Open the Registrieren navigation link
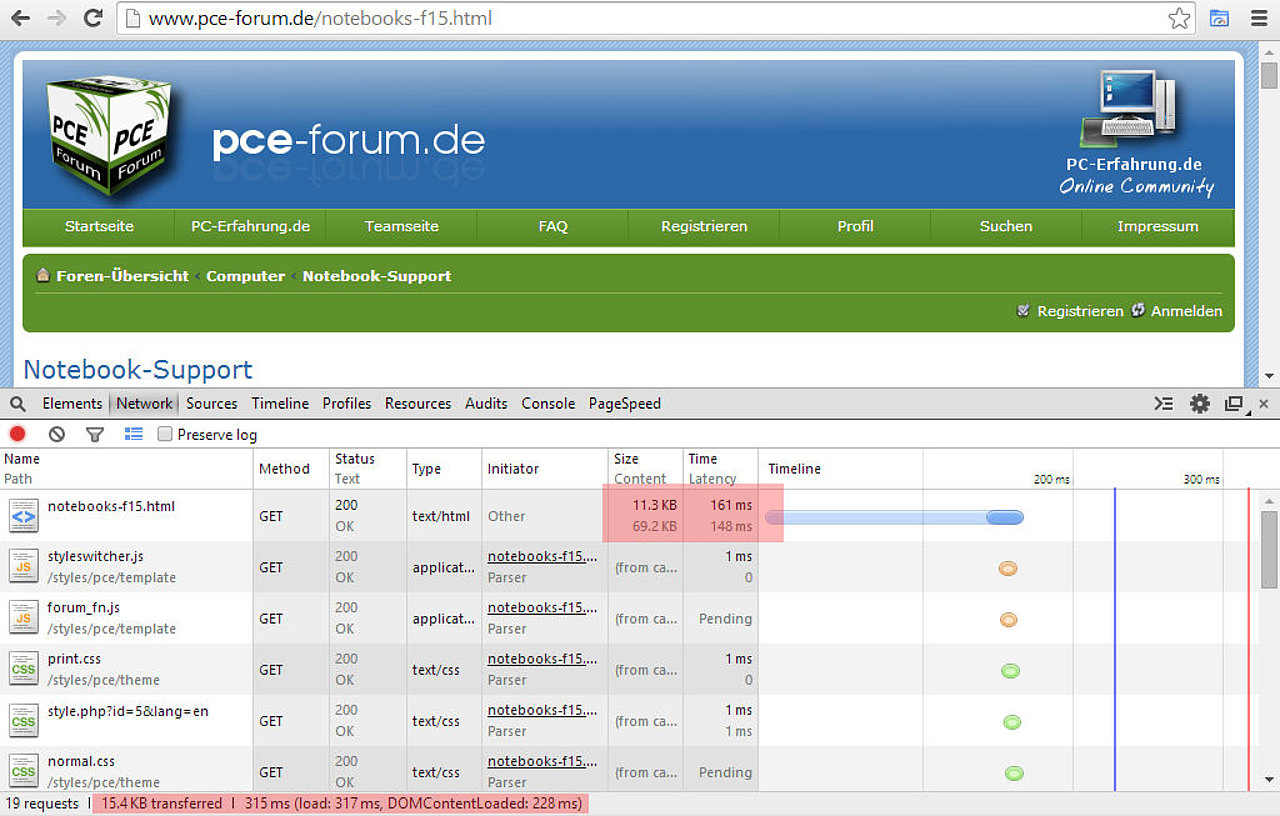Viewport: 1280px width, 816px height. [x=704, y=227]
